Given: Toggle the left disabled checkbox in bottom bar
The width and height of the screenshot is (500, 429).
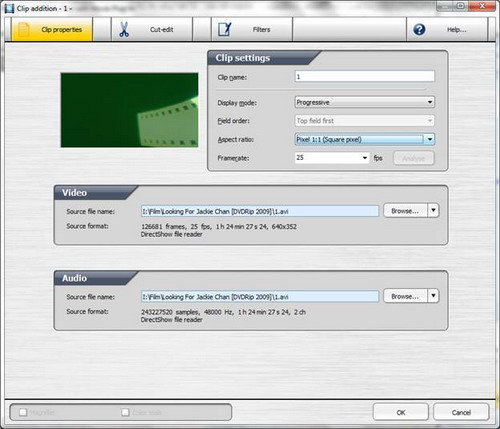Looking at the screenshot, I should coord(23,412).
